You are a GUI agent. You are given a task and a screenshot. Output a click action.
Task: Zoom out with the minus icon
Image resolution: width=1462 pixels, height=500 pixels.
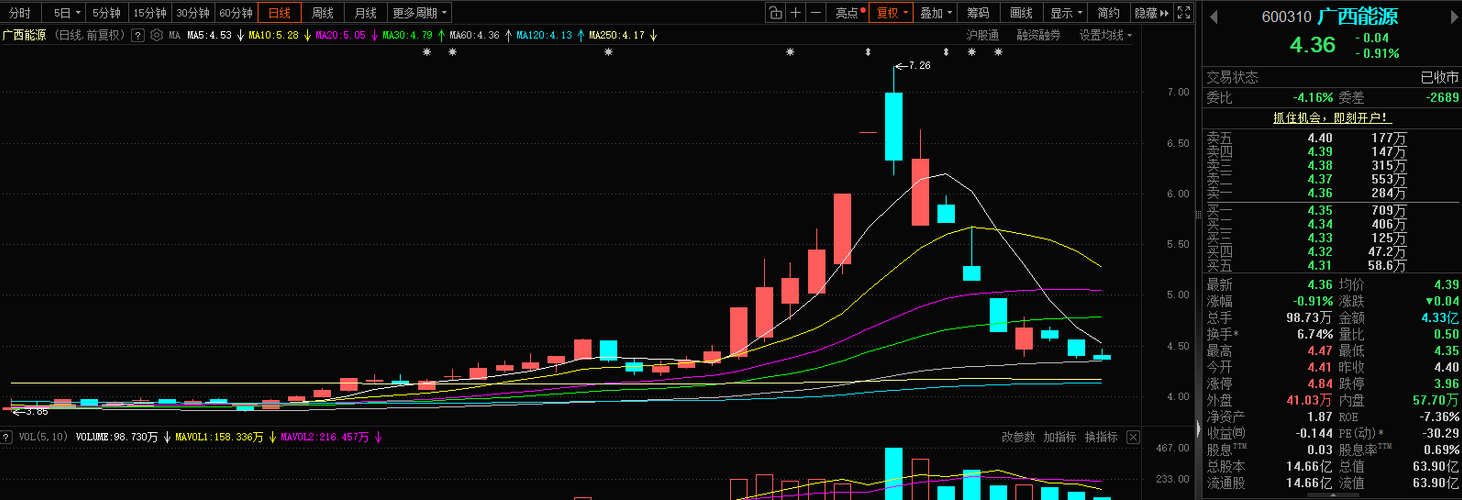coord(816,13)
